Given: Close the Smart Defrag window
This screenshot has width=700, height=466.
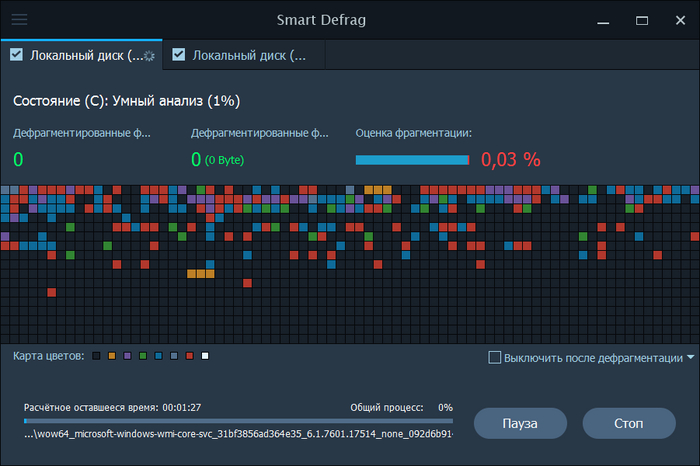Looking at the screenshot, I should coord(680,21).
